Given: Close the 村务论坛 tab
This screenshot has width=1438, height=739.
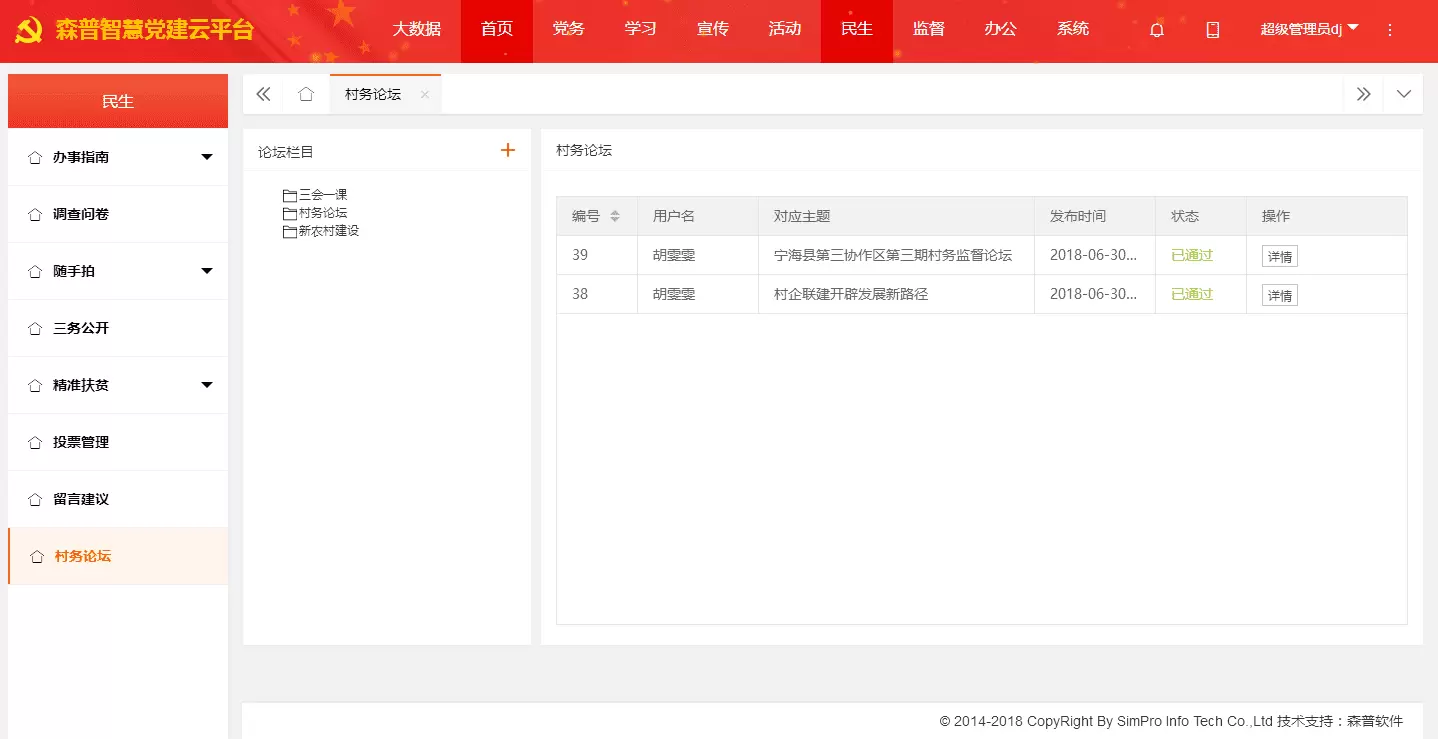Looking at the screenshot, I should point(425,95).
